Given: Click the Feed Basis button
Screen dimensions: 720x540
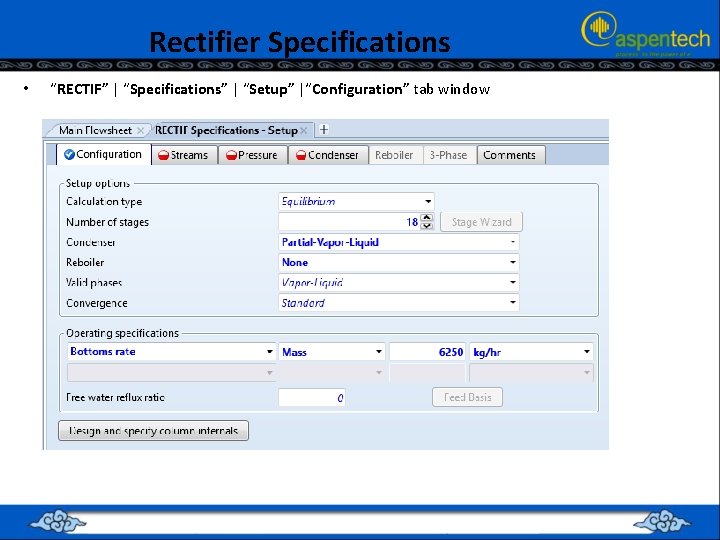Looking at the screenshot, I should click(467, 397).
